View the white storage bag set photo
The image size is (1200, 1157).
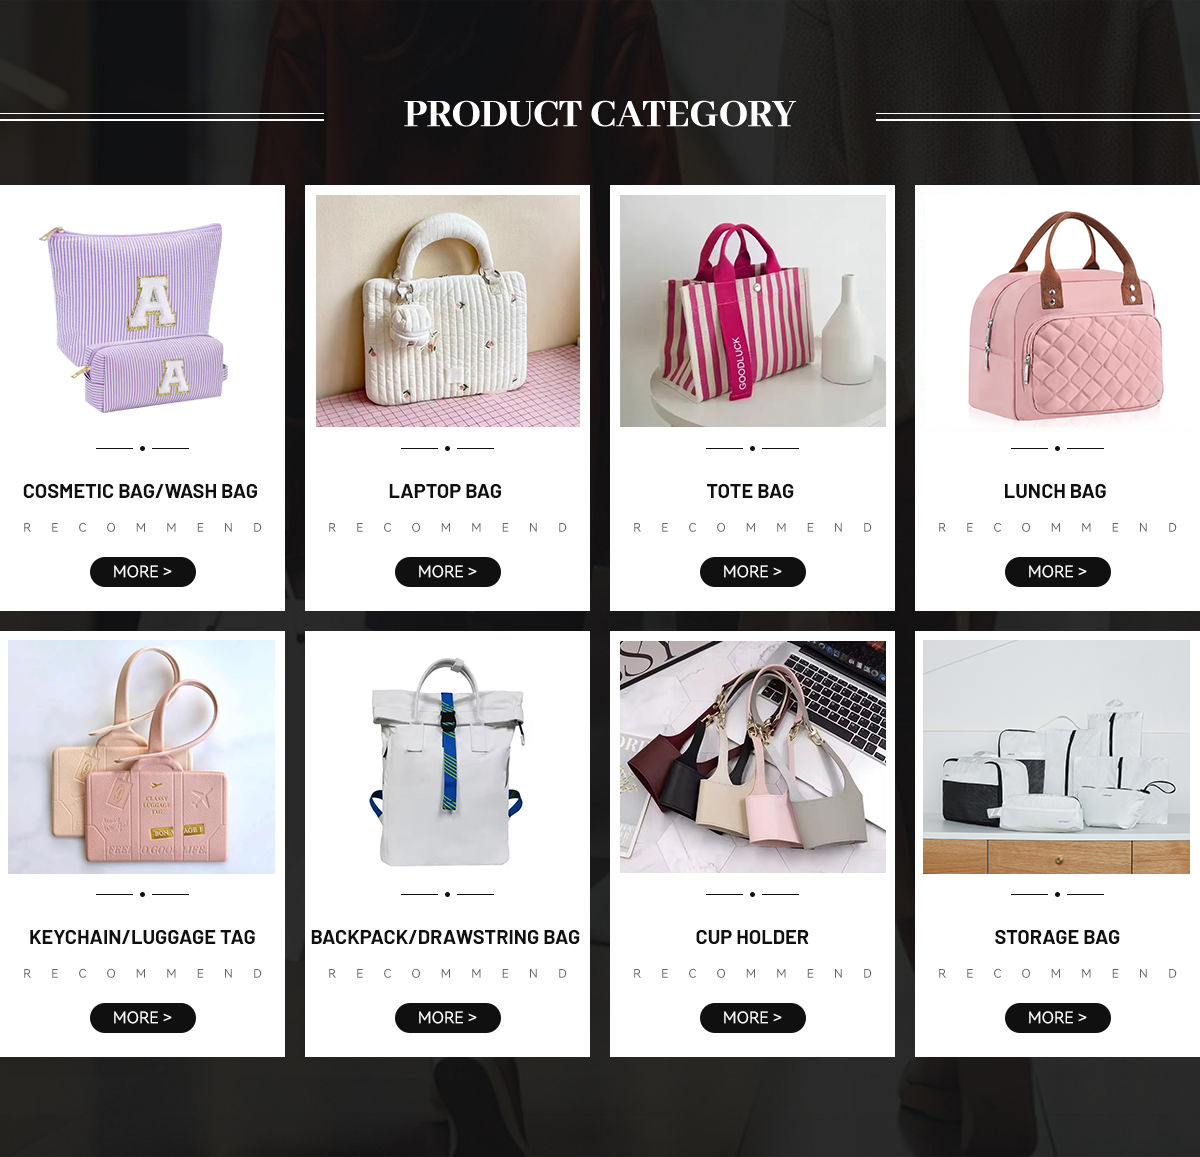pyautogui.click(x=1057, y=757)
